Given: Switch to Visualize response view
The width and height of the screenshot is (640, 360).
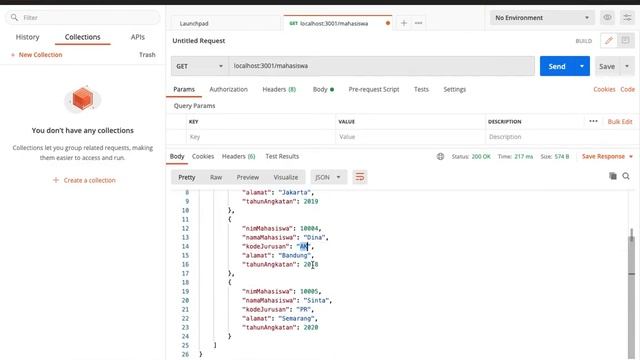Looking at the screenshot, I should point(286,177).
